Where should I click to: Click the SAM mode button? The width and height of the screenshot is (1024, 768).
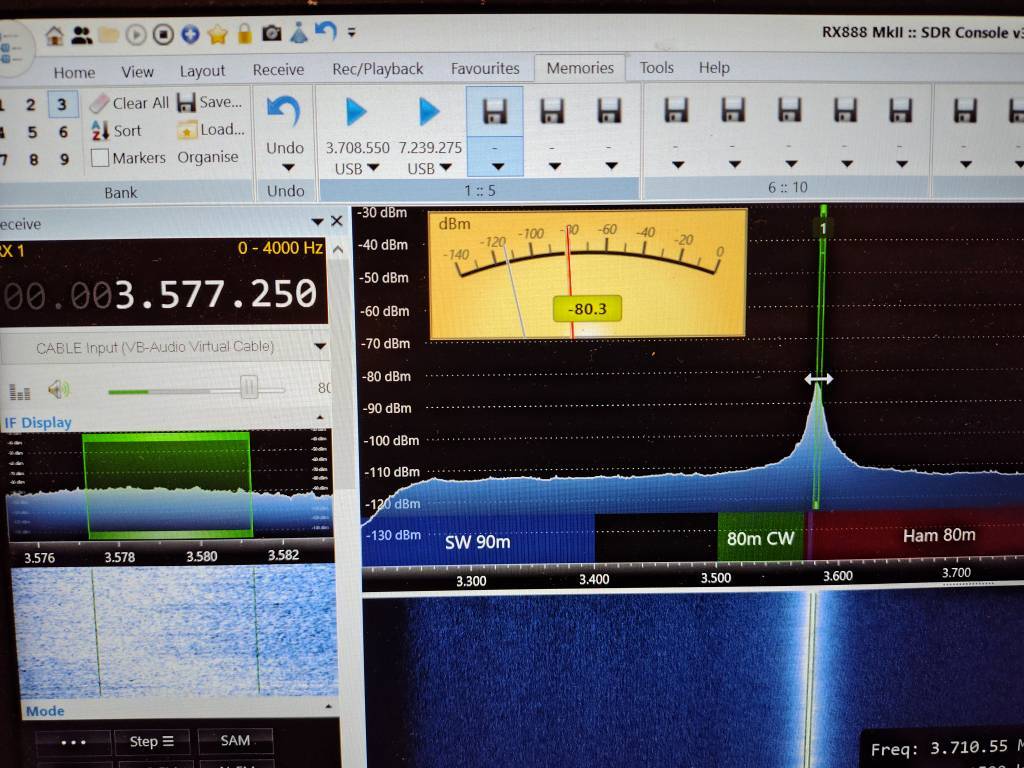point(235,740)
